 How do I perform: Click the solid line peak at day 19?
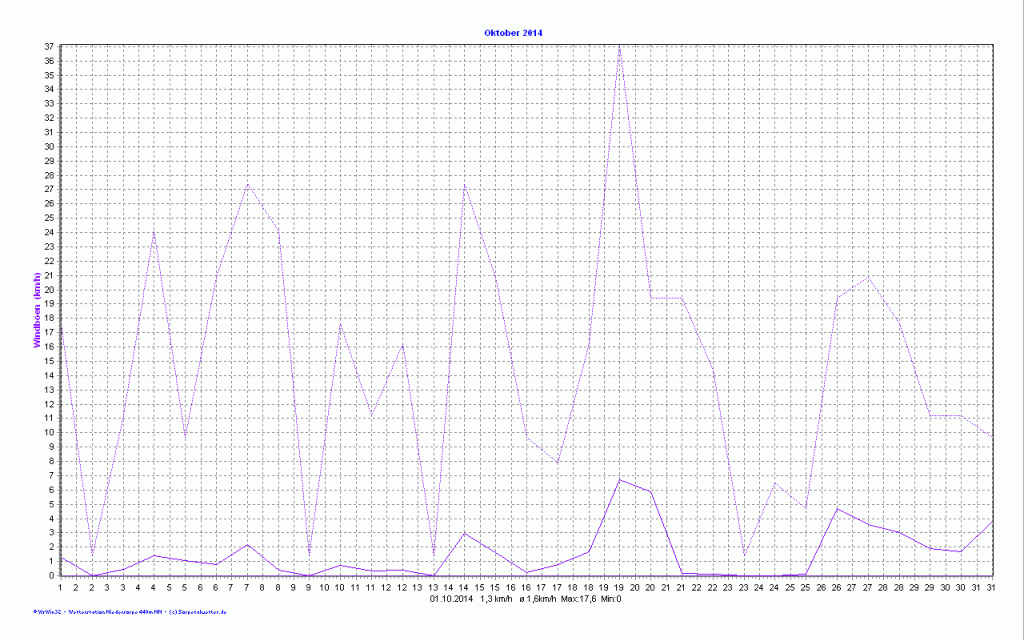tap(620, 480)
